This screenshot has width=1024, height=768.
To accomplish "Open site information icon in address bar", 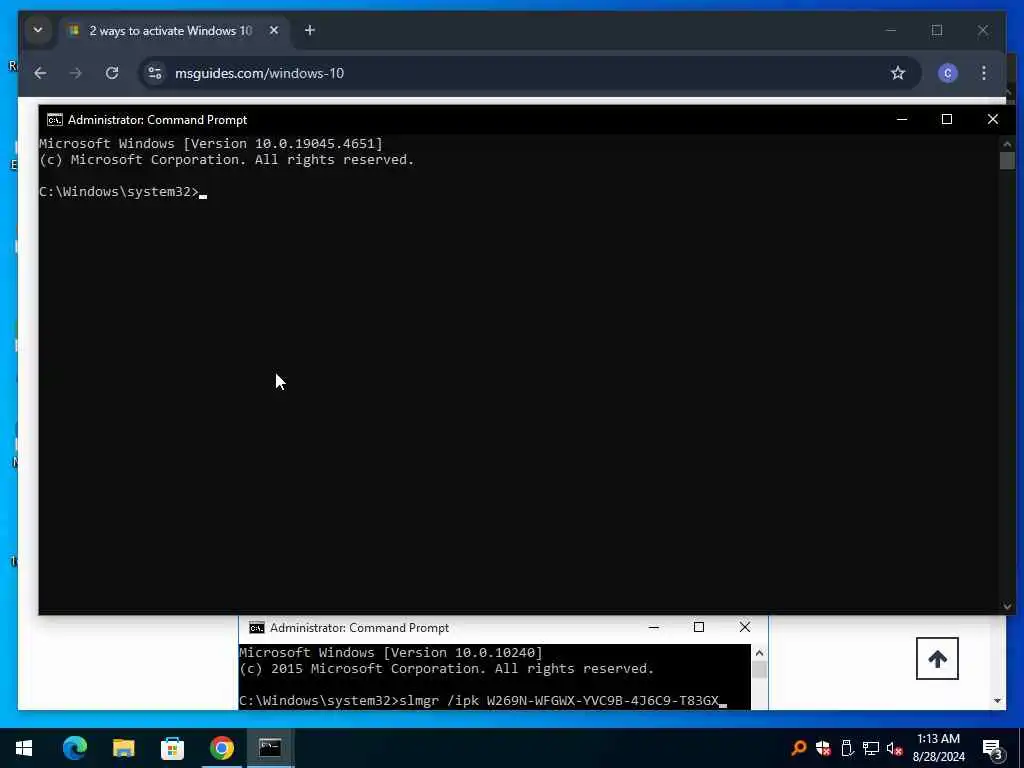I will click(155, 73).
